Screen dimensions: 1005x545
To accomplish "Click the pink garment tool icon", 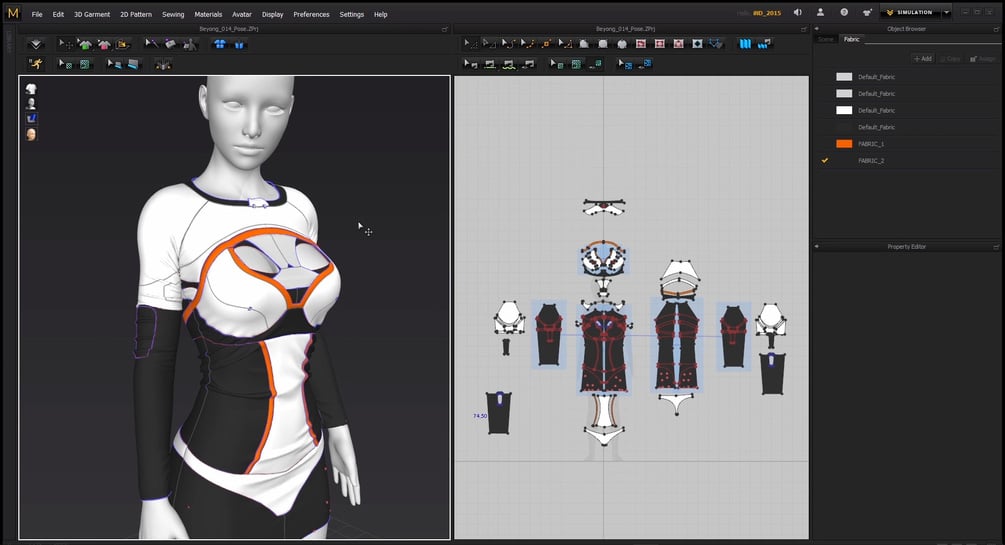I will pyautogui.click(x=104, y=44).
